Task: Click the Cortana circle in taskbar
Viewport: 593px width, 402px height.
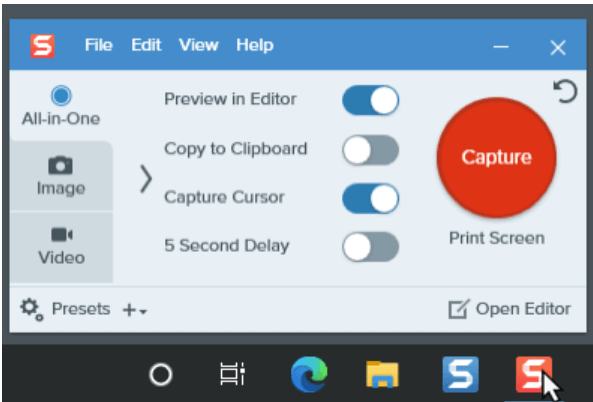Action: point(161,375)
